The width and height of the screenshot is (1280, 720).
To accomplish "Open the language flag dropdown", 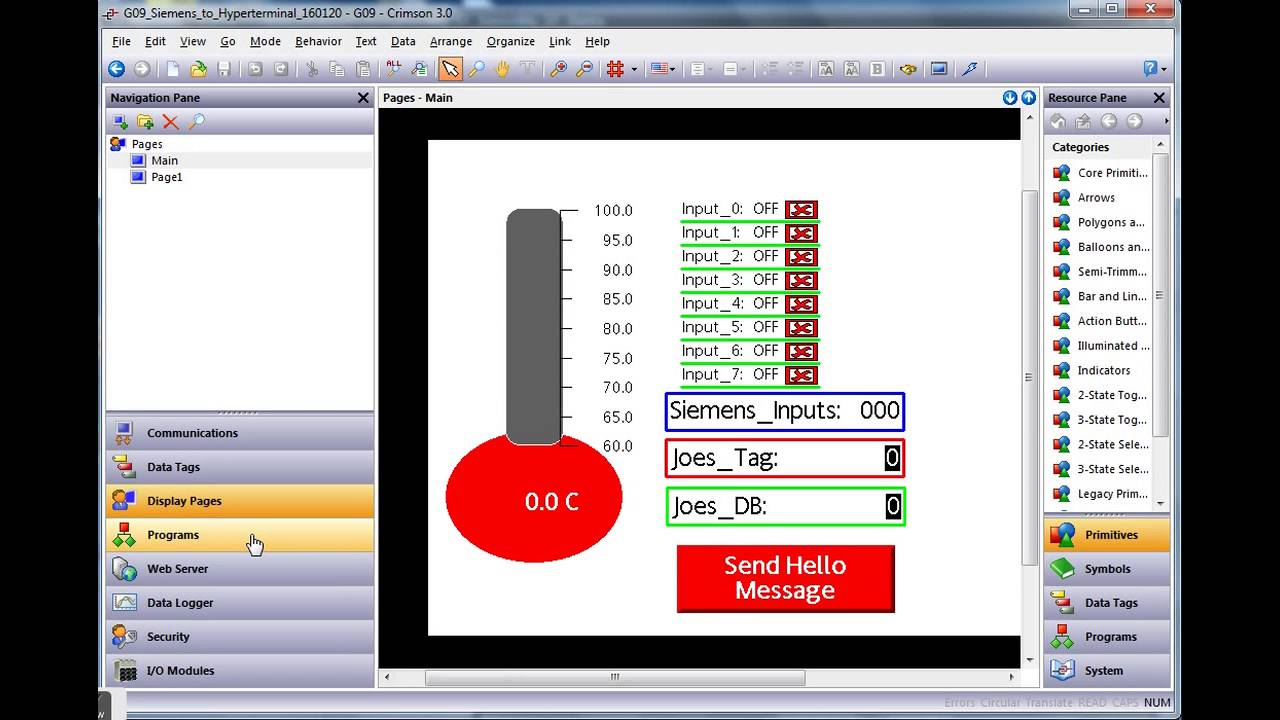I will coord(662,69).
